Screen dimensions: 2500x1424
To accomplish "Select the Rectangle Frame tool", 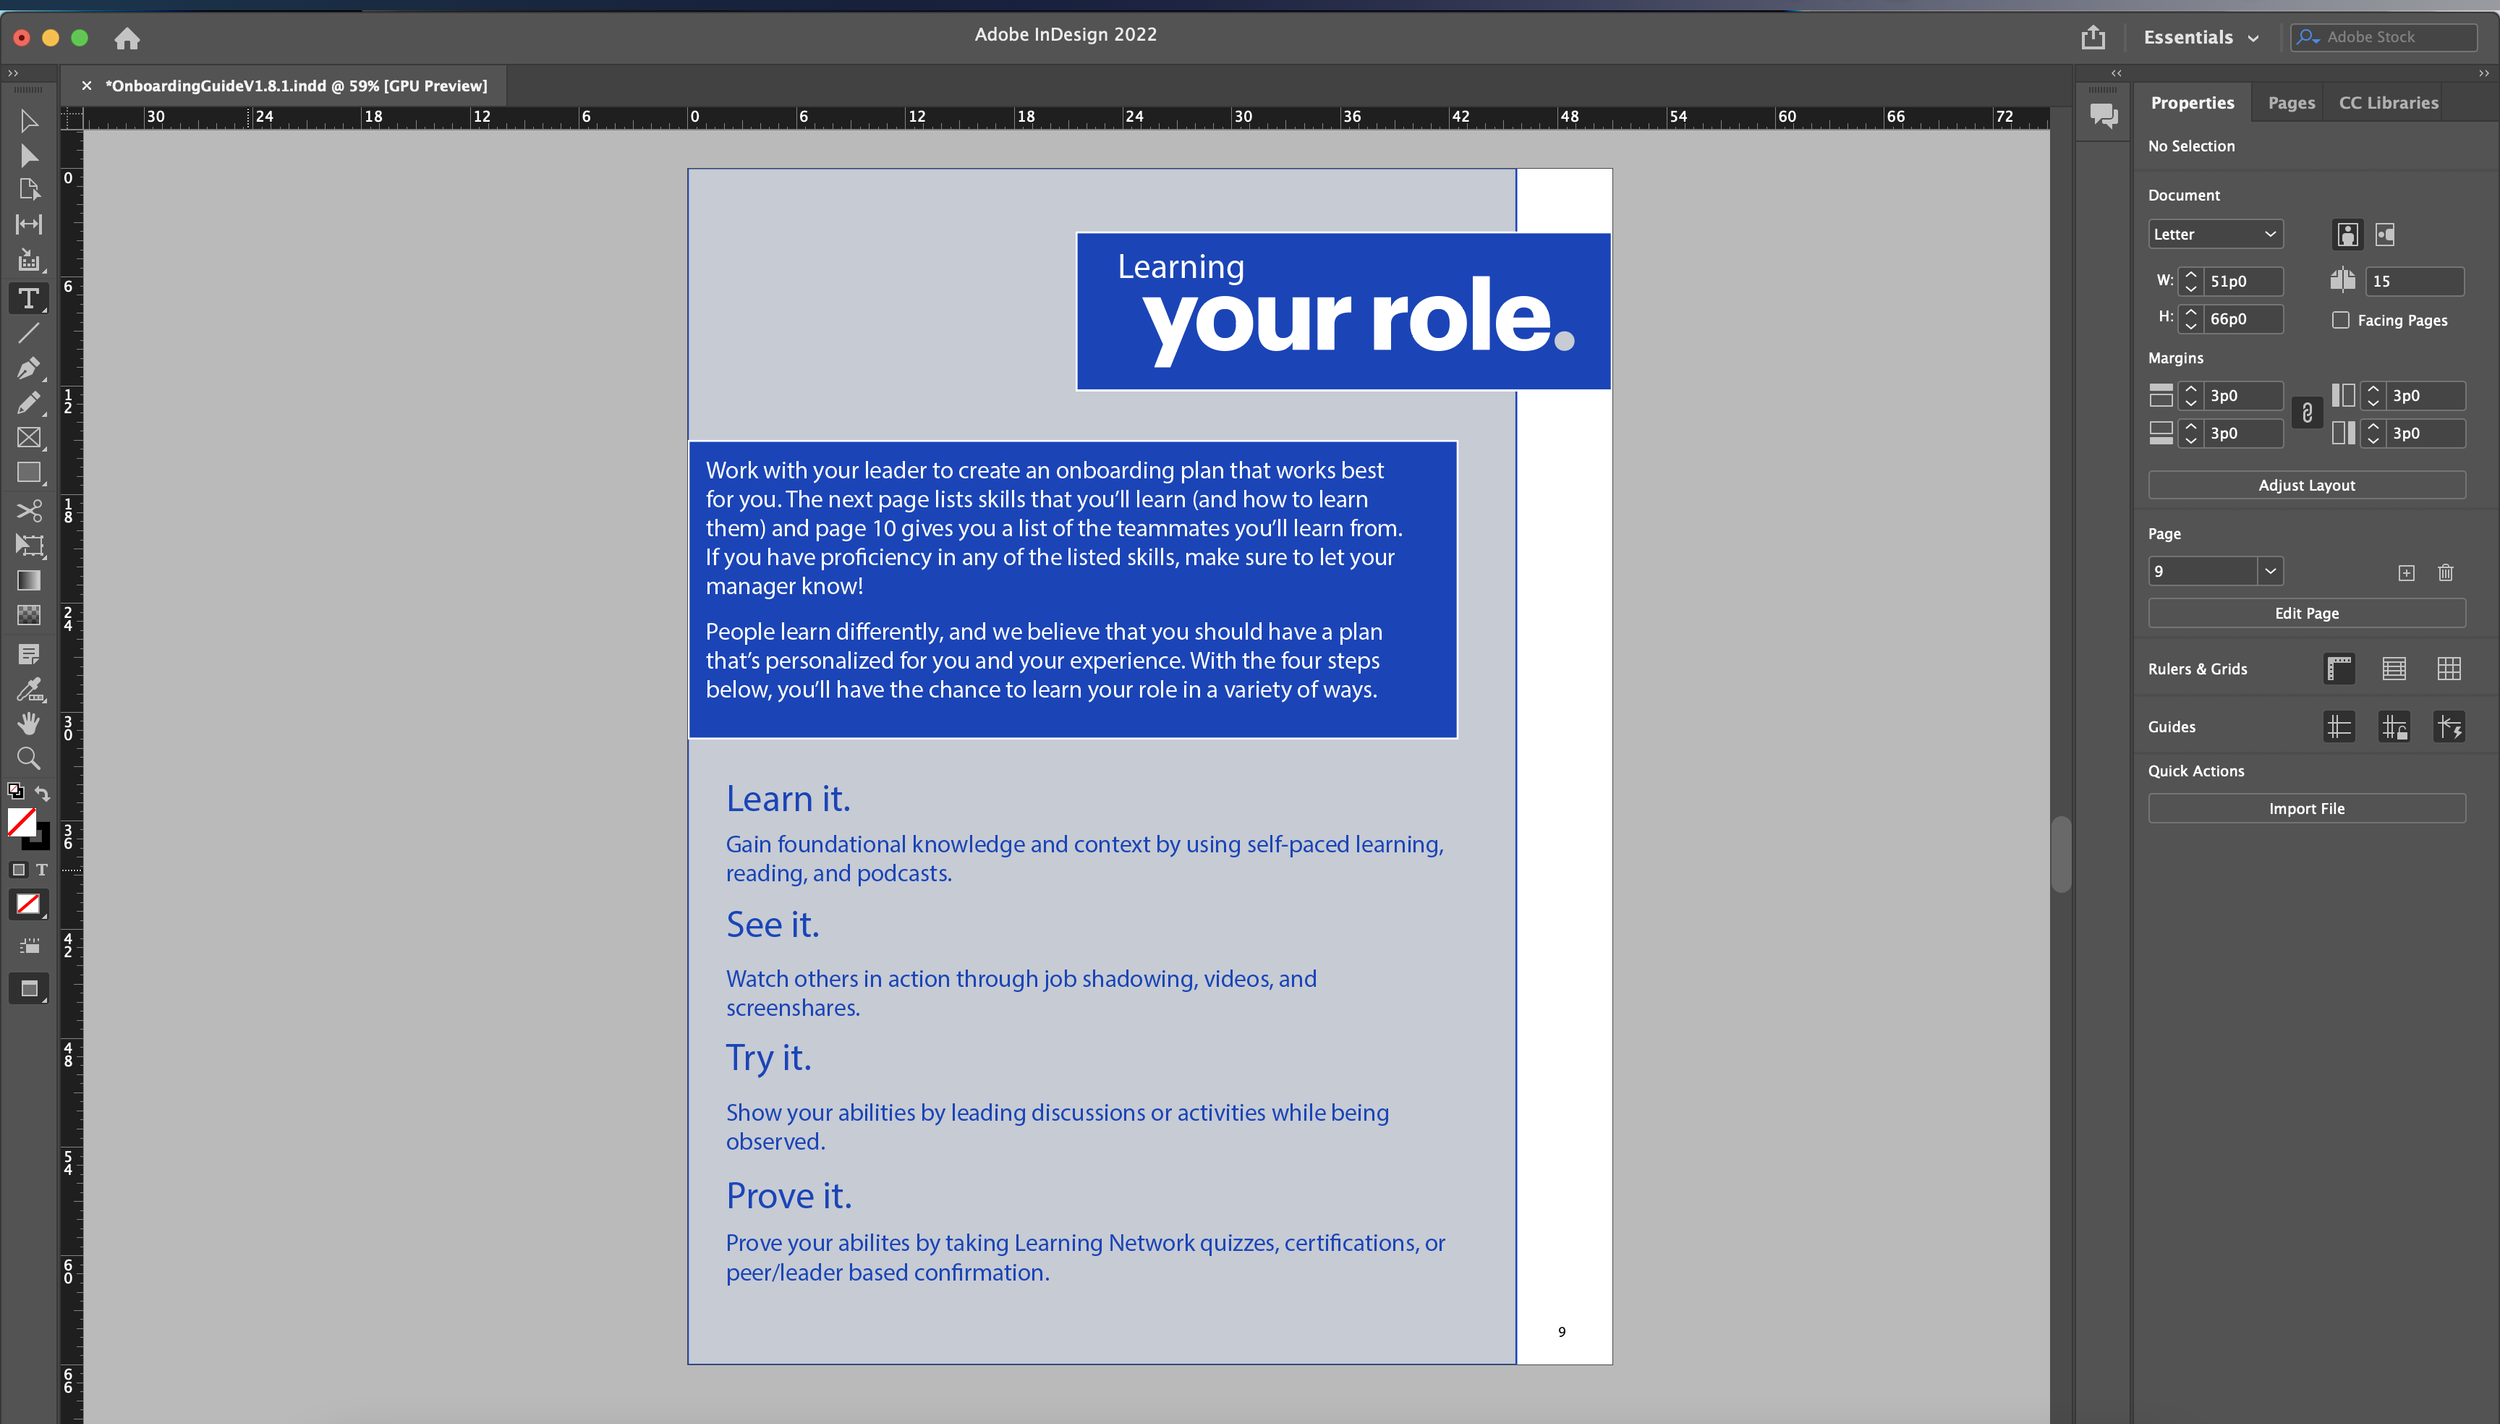I will point(28,437).
